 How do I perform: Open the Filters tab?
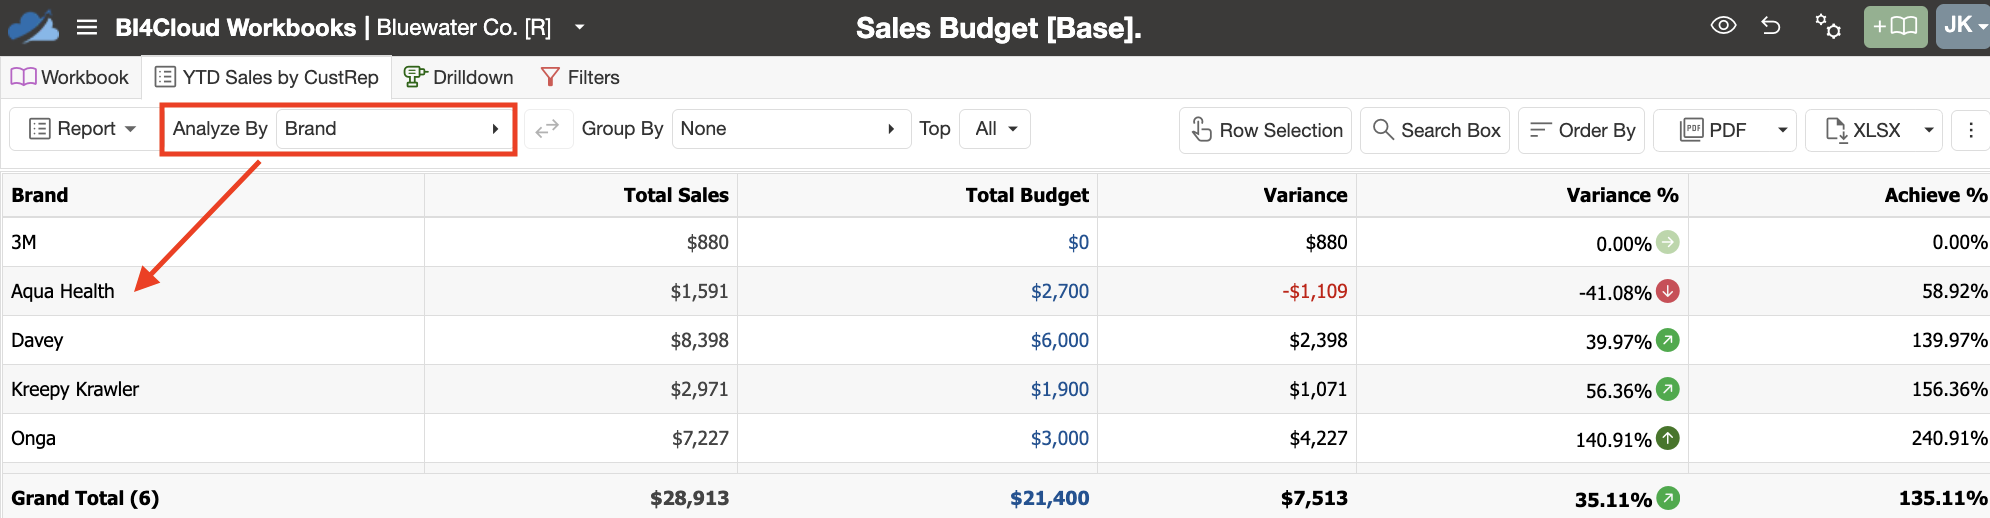[580, 77]
